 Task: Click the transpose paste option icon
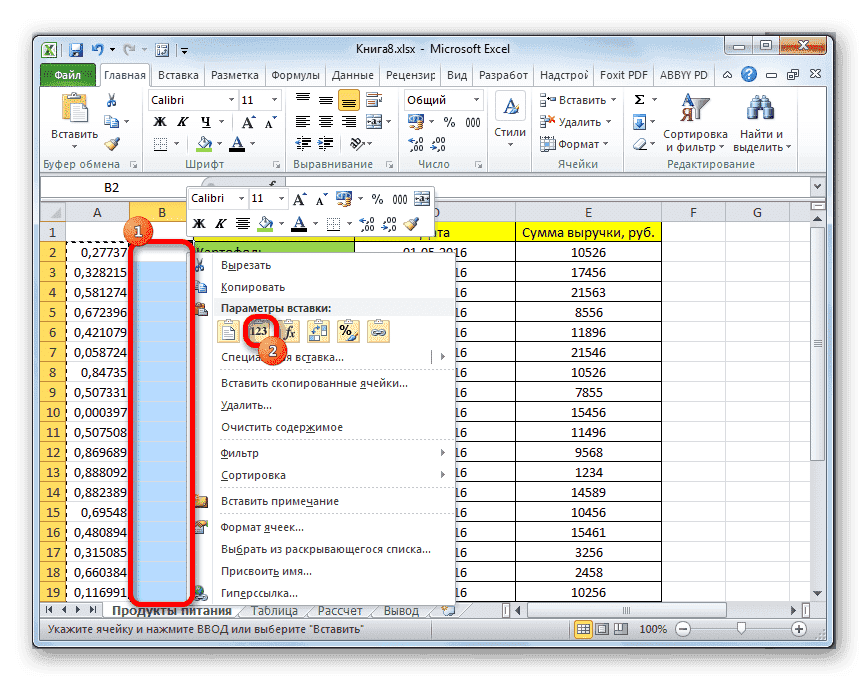(318, 331)
